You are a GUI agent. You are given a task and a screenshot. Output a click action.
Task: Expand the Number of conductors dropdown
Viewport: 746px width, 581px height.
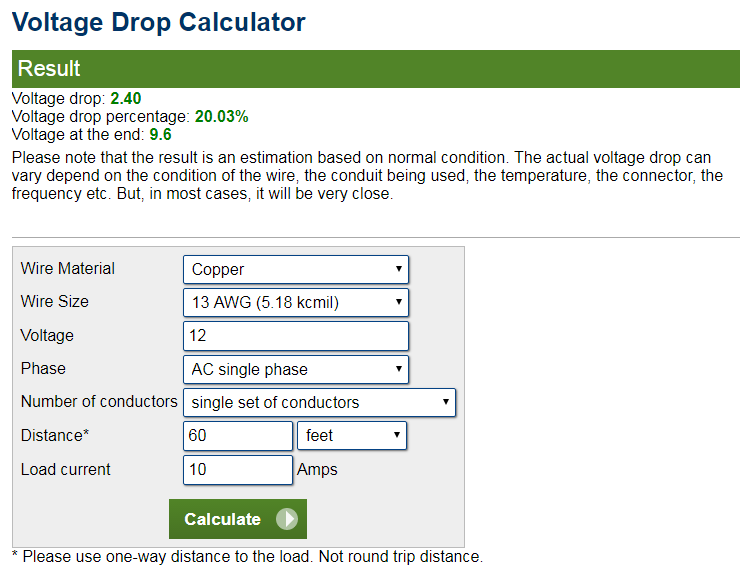click(318, 402)
